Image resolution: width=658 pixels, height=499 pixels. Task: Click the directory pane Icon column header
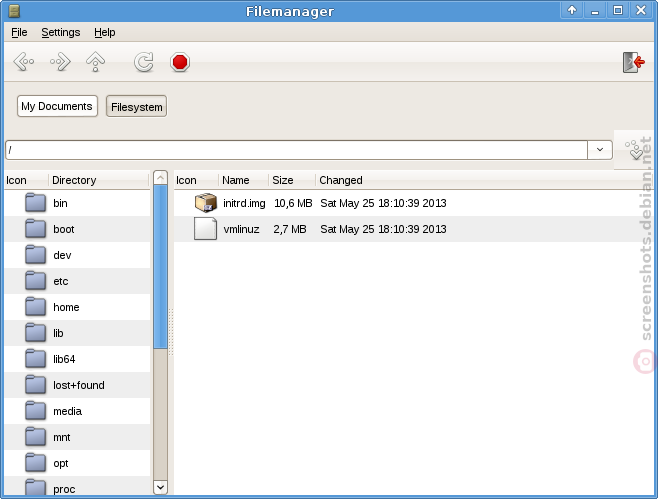coord(26,180)
